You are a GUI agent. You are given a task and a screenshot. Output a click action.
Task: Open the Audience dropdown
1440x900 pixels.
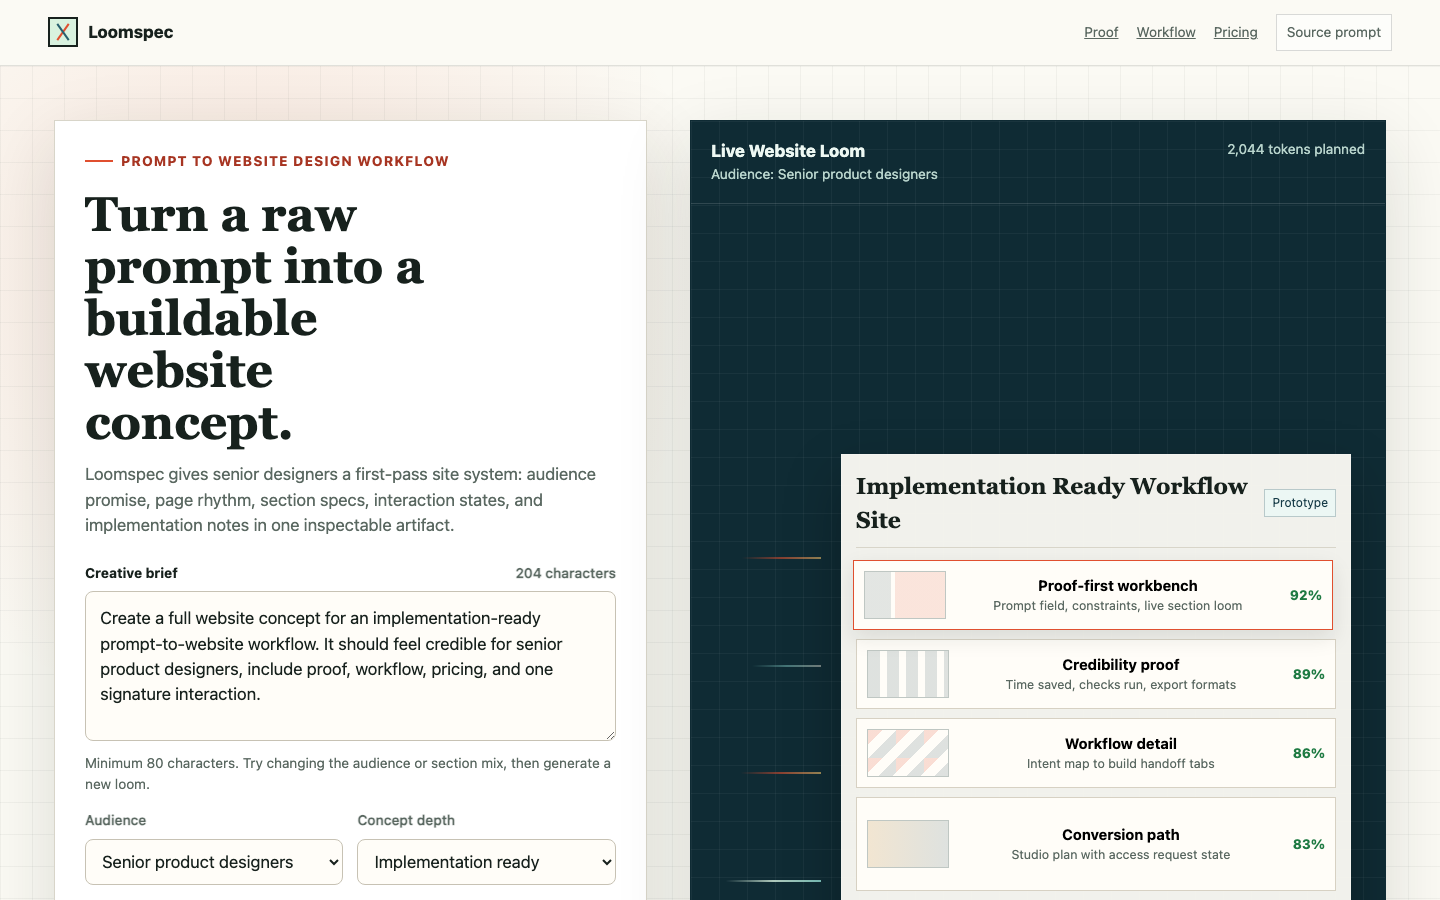(214, 862)
